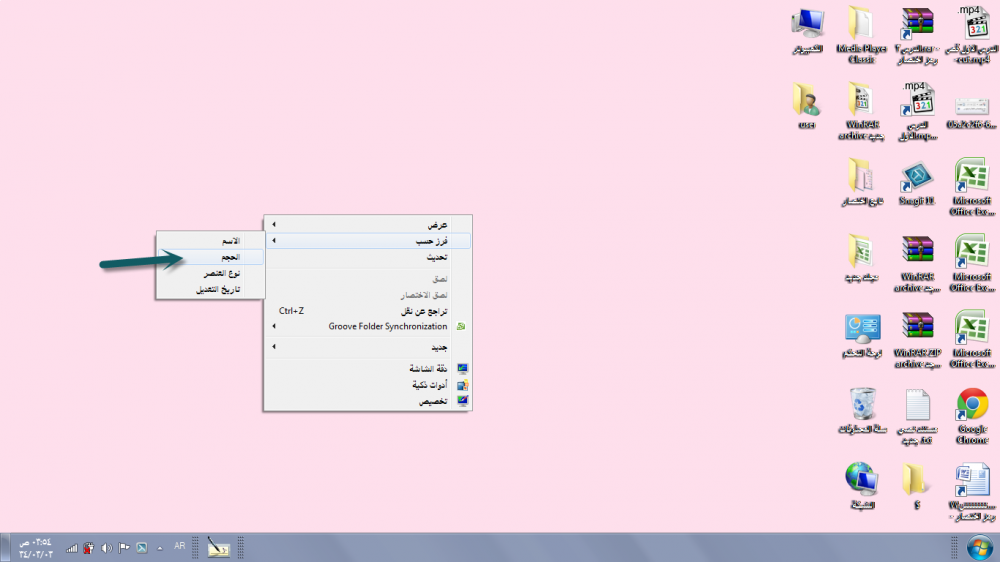1000x562 pixels.
Task: Click the AR language indicator in the taskbar
Action: coord(179,547)
